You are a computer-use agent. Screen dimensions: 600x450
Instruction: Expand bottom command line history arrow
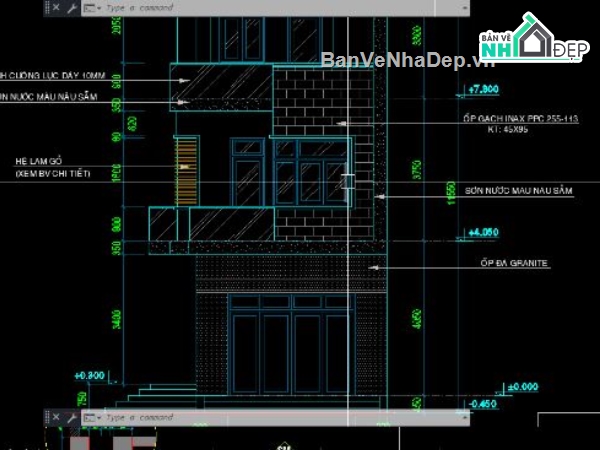click(465, 417)
